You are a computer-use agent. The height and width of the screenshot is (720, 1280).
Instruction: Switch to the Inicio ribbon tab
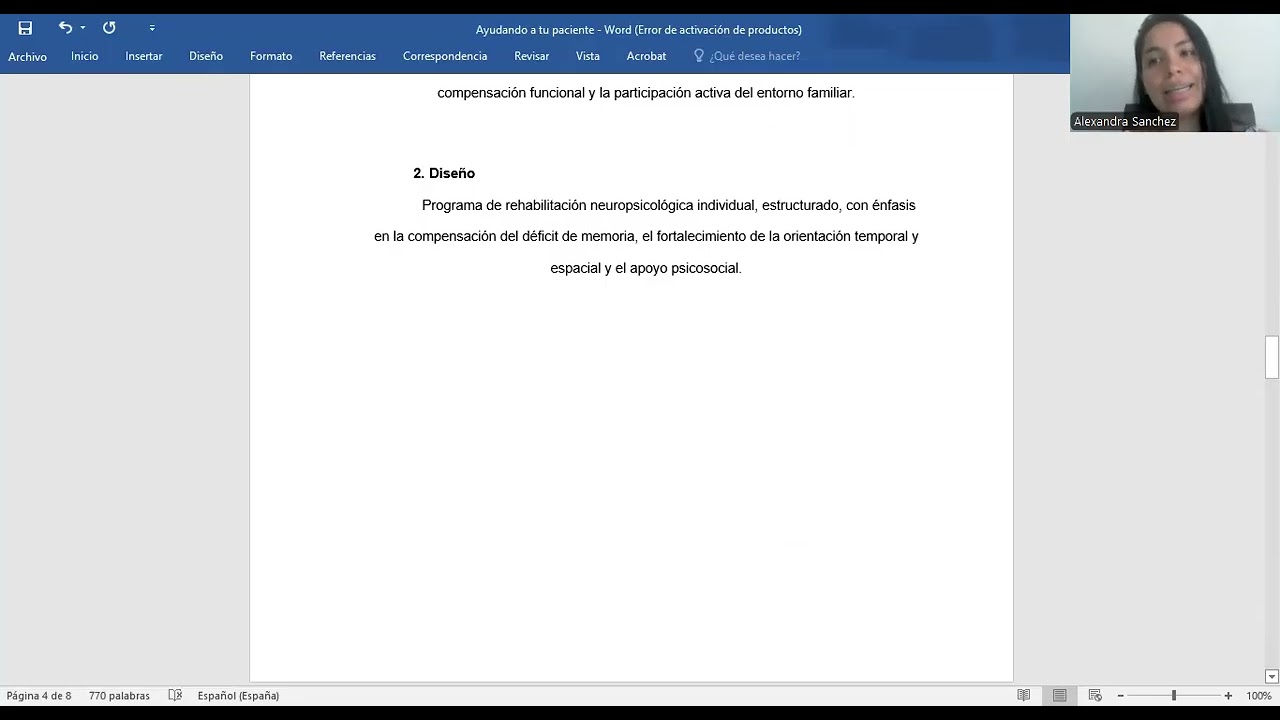[x=85, y=56]
